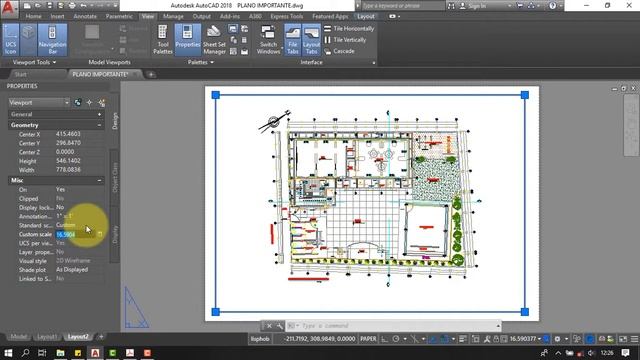
Task: Click the Open file quick-access icon
Action: point(38,6)
